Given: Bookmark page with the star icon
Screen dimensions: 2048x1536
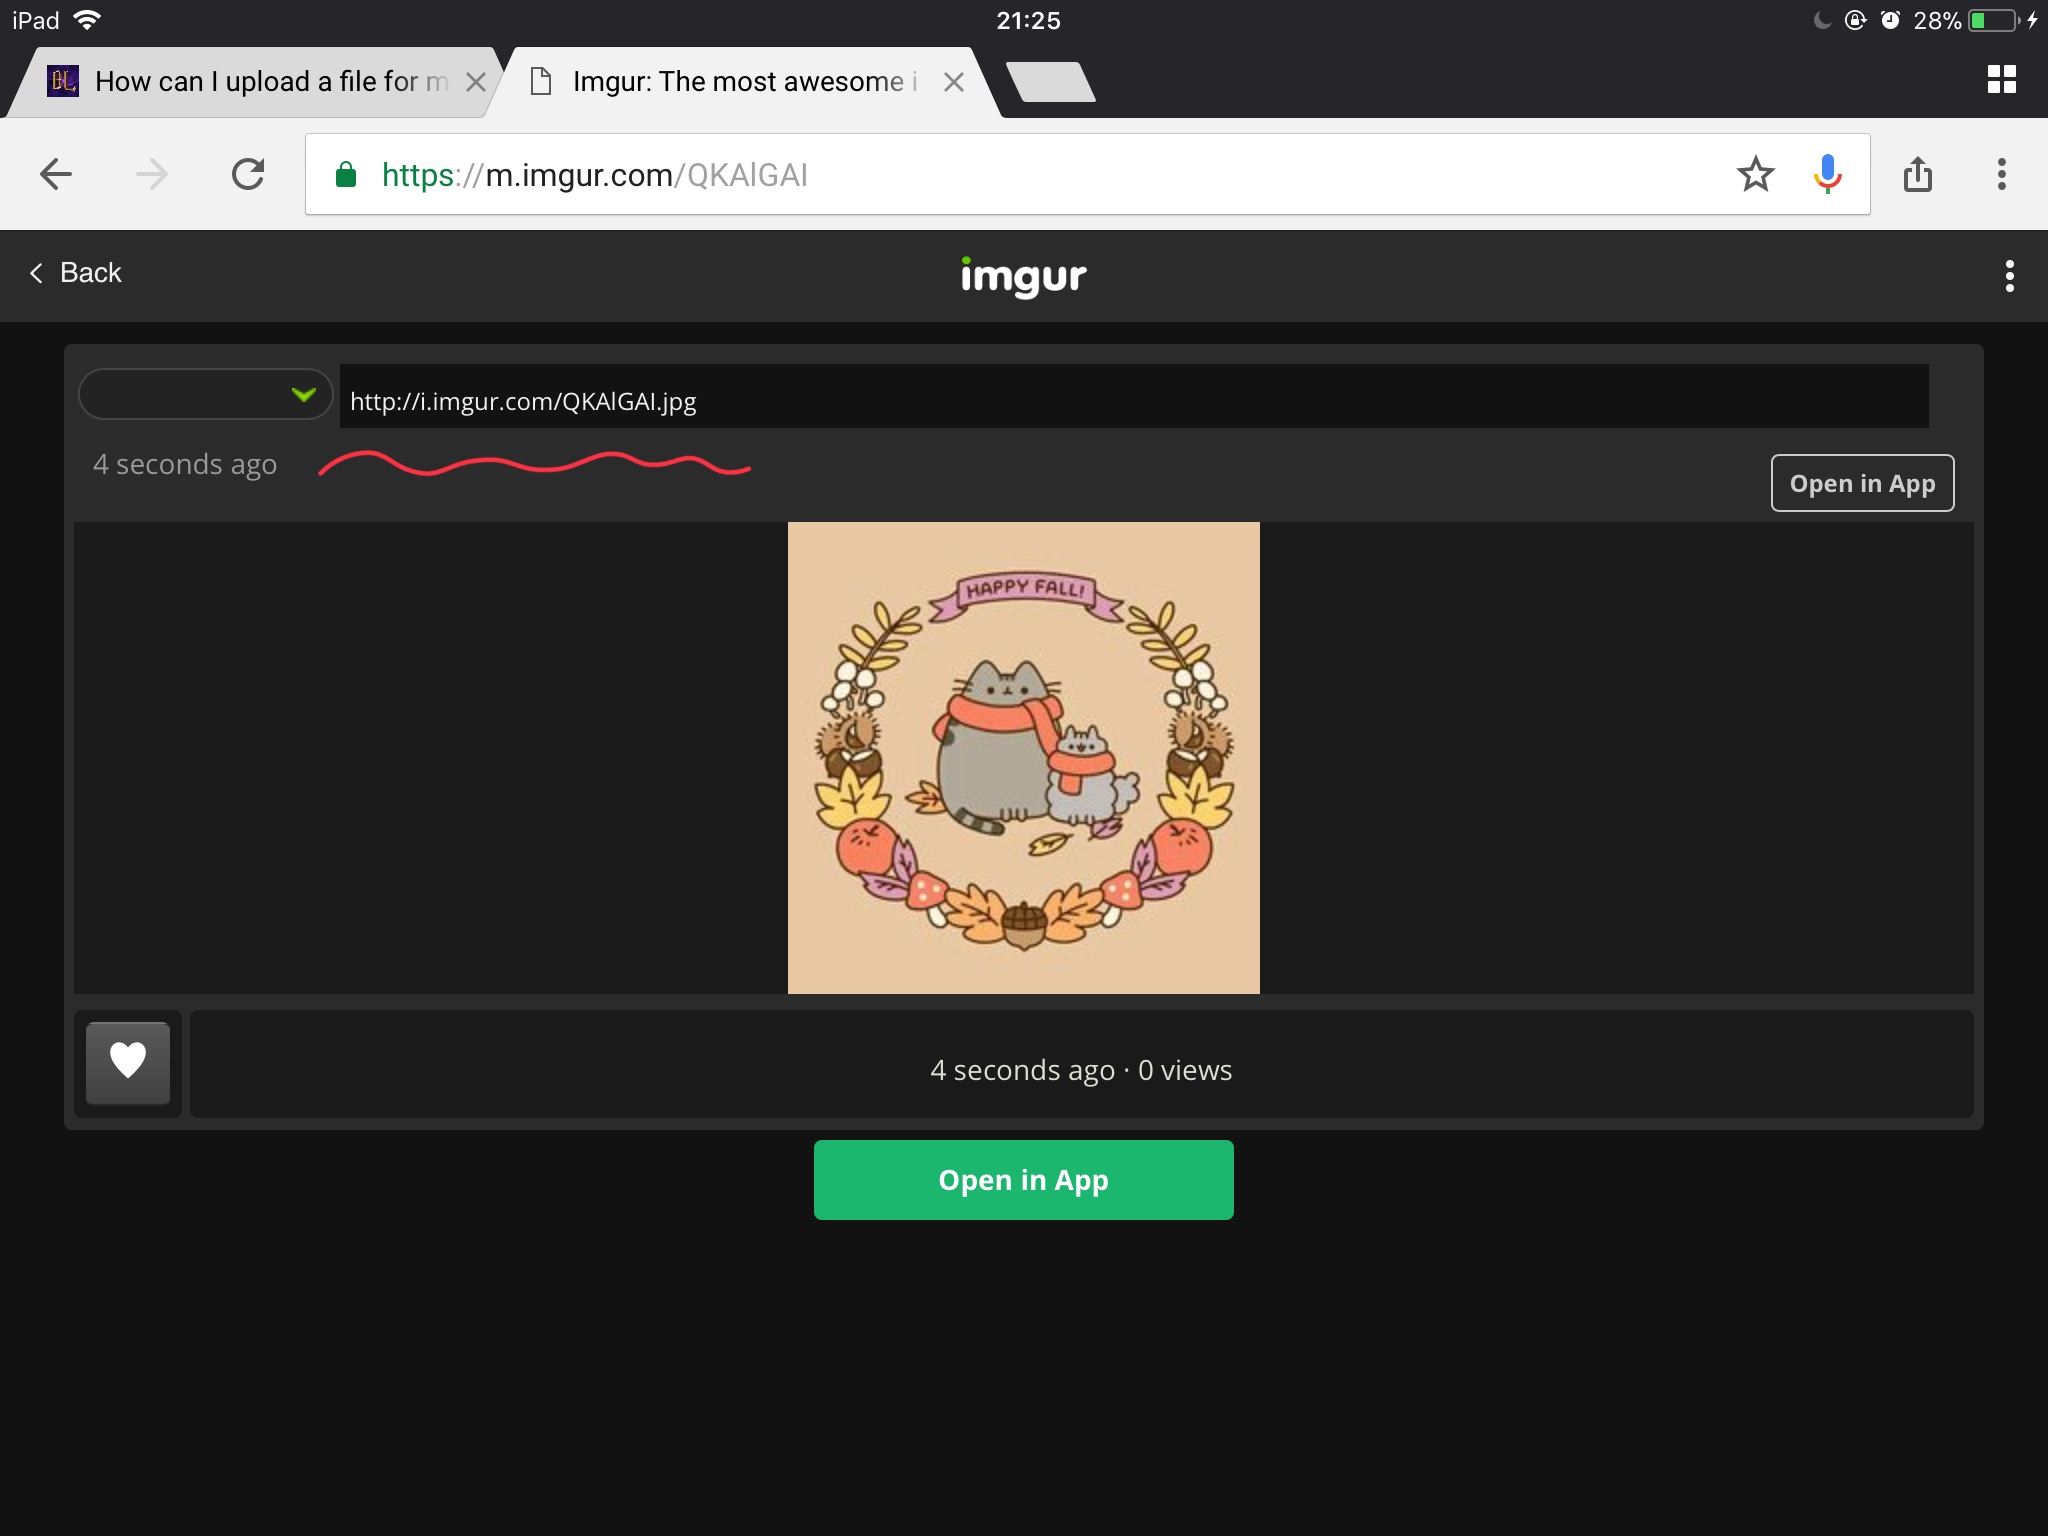Looking at the screenshot, I should (1755, 174).
